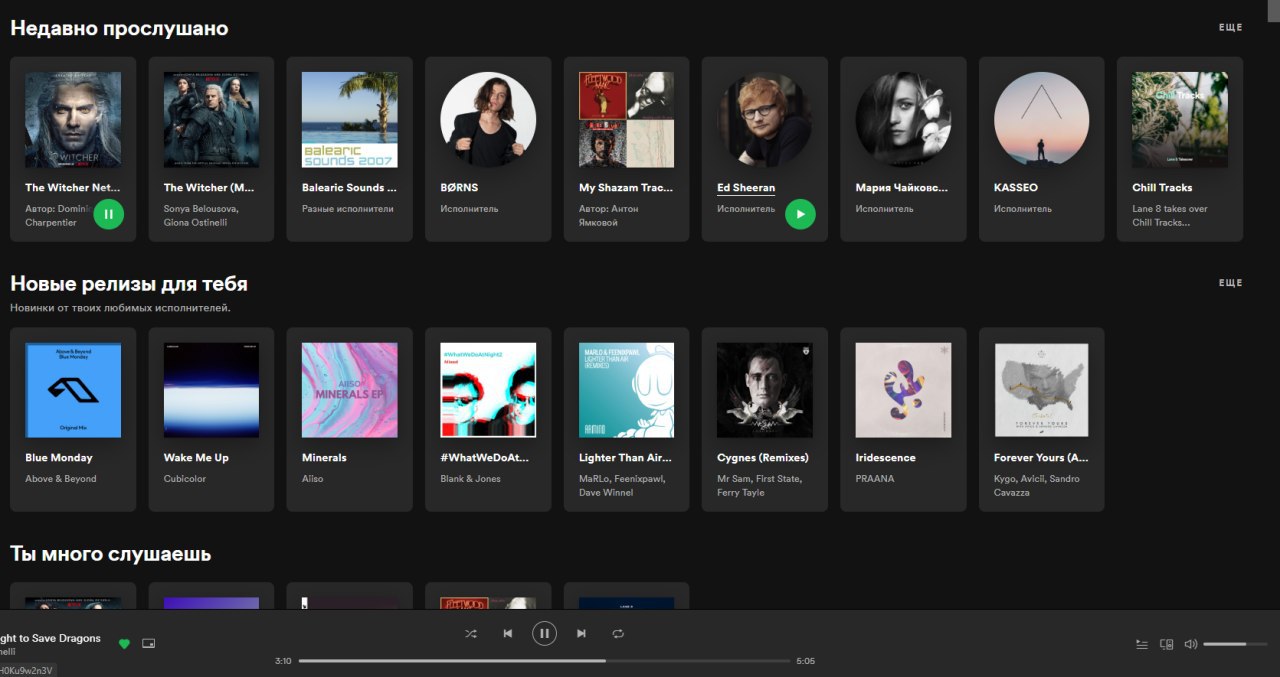Image resolution: width=1280 pixels, height=677 pixels.
Task: Open the connect to a device icon
Action: click(1166, 645)
